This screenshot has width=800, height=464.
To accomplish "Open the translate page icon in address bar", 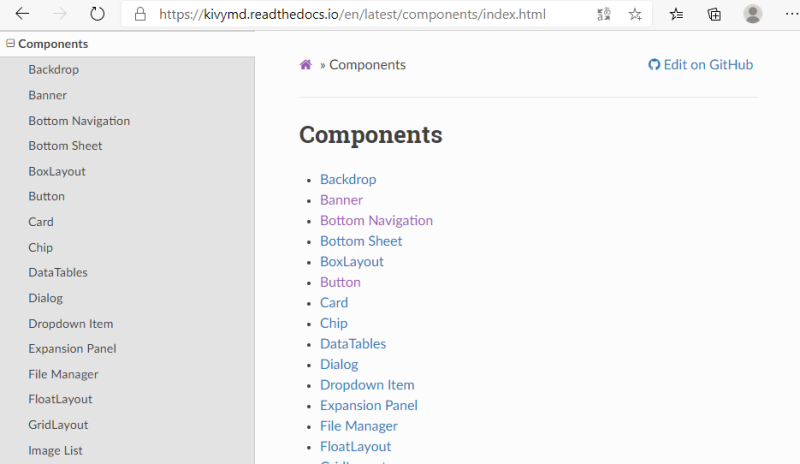I will click(x=604, y=14).
